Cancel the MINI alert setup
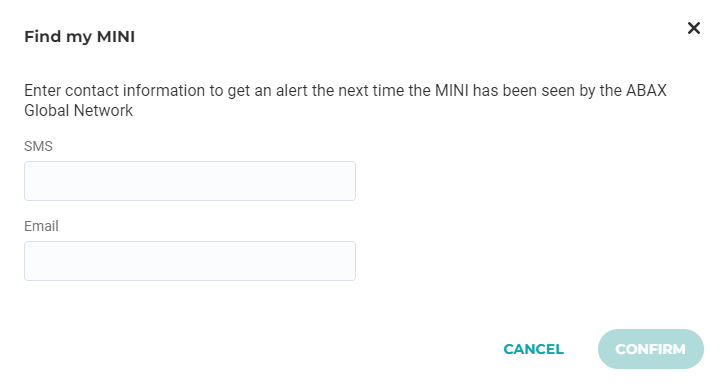The height and width of the screenshot is (388, 727). click(534, 349)
